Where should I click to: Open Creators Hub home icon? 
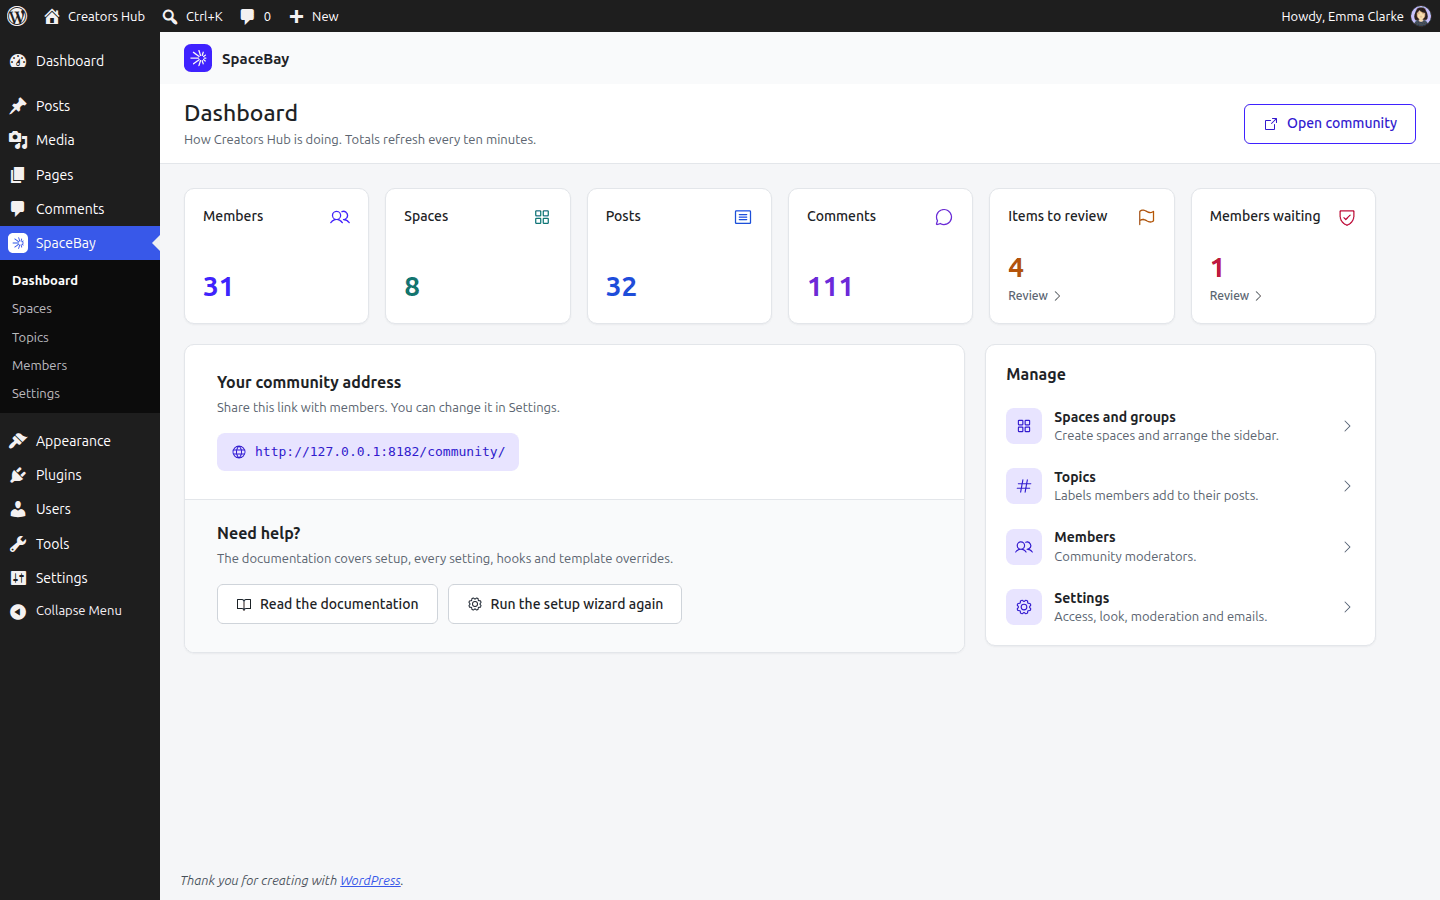[x=52, y=16]
